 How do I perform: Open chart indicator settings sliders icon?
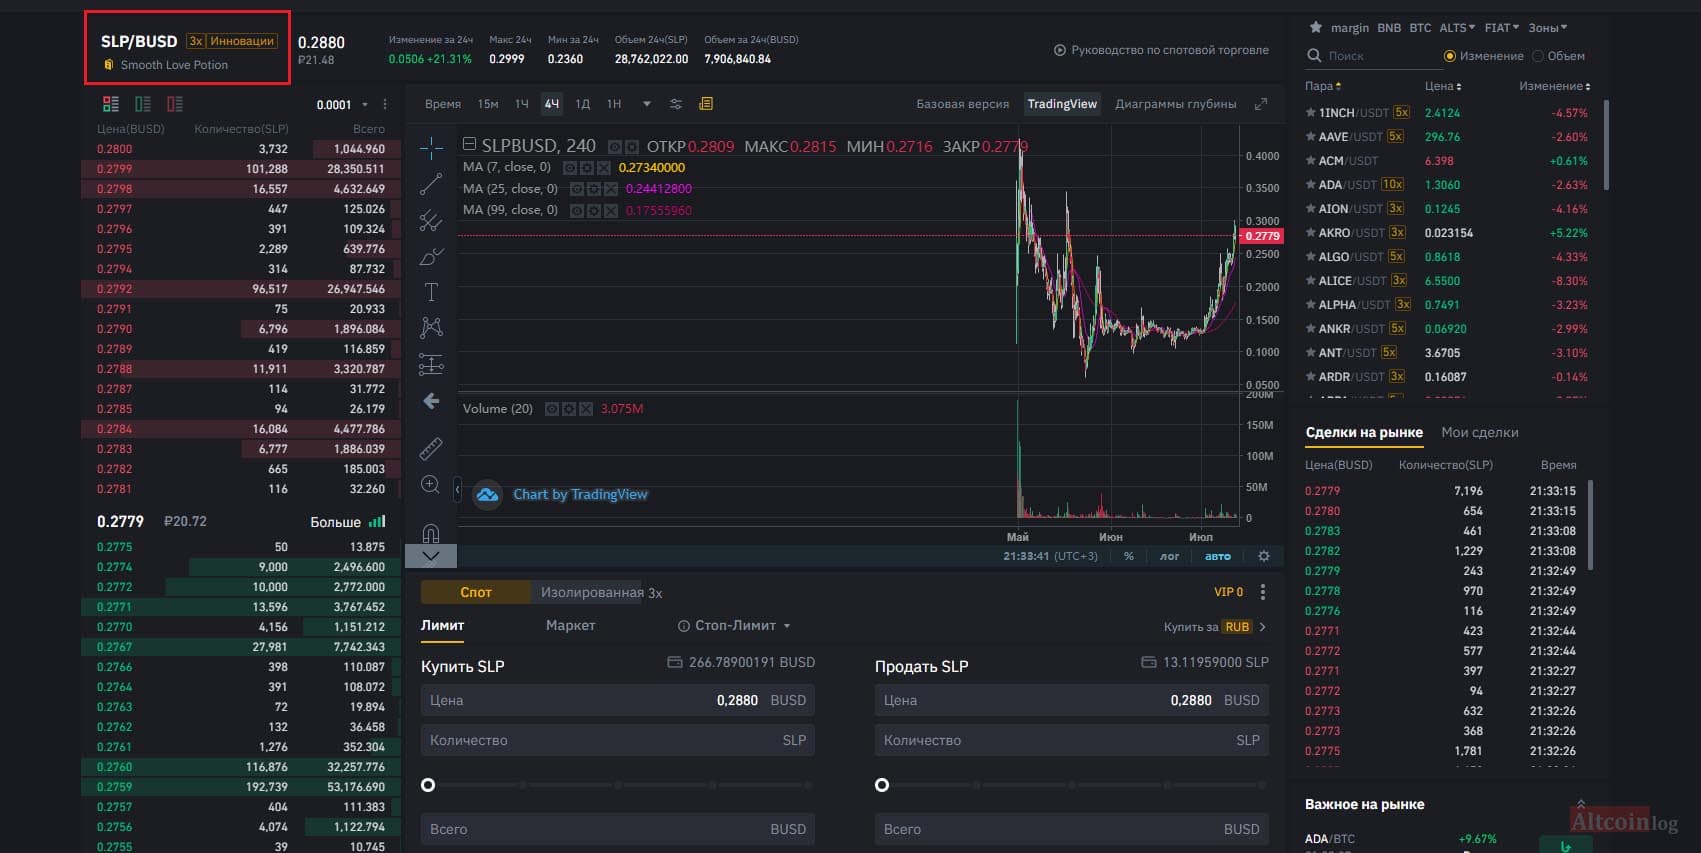point(676,104)
